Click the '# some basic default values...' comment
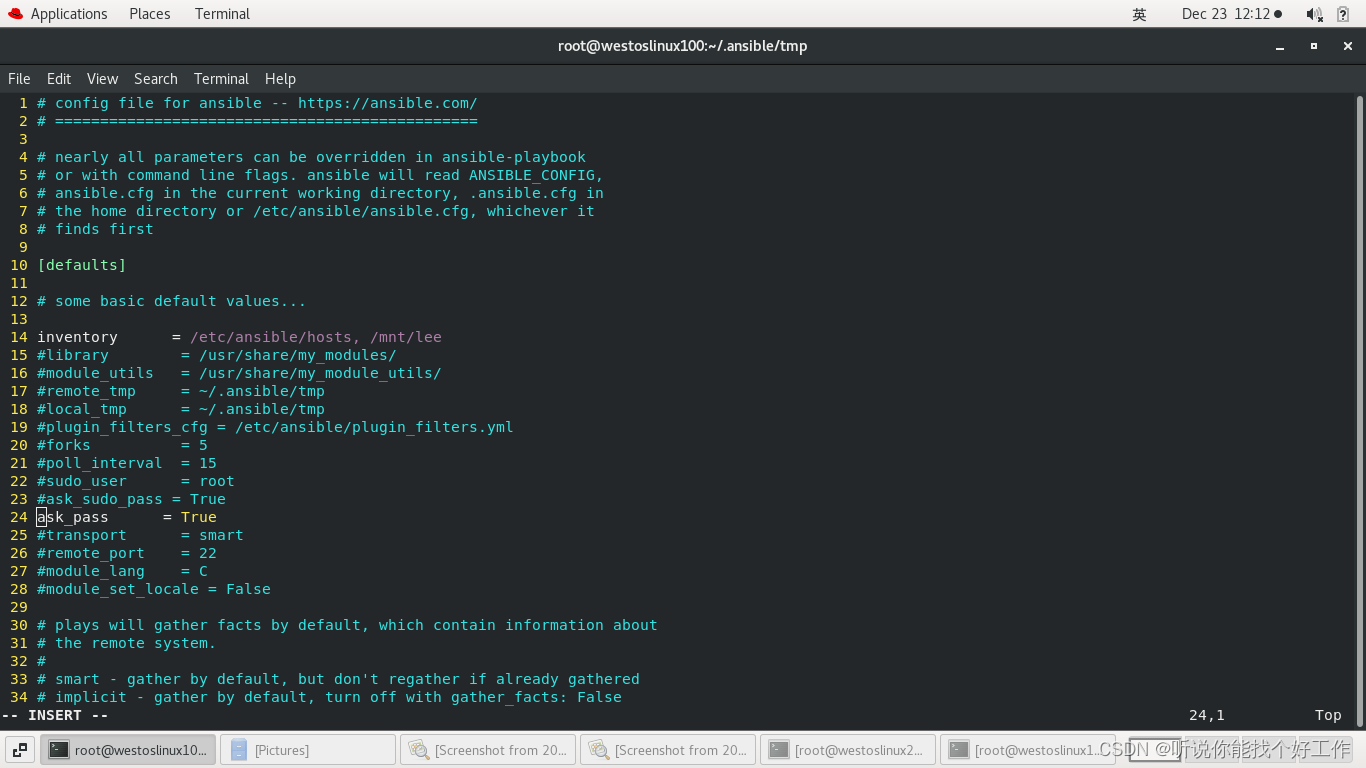Viewport: 1366px width, 768px height. 171,301
